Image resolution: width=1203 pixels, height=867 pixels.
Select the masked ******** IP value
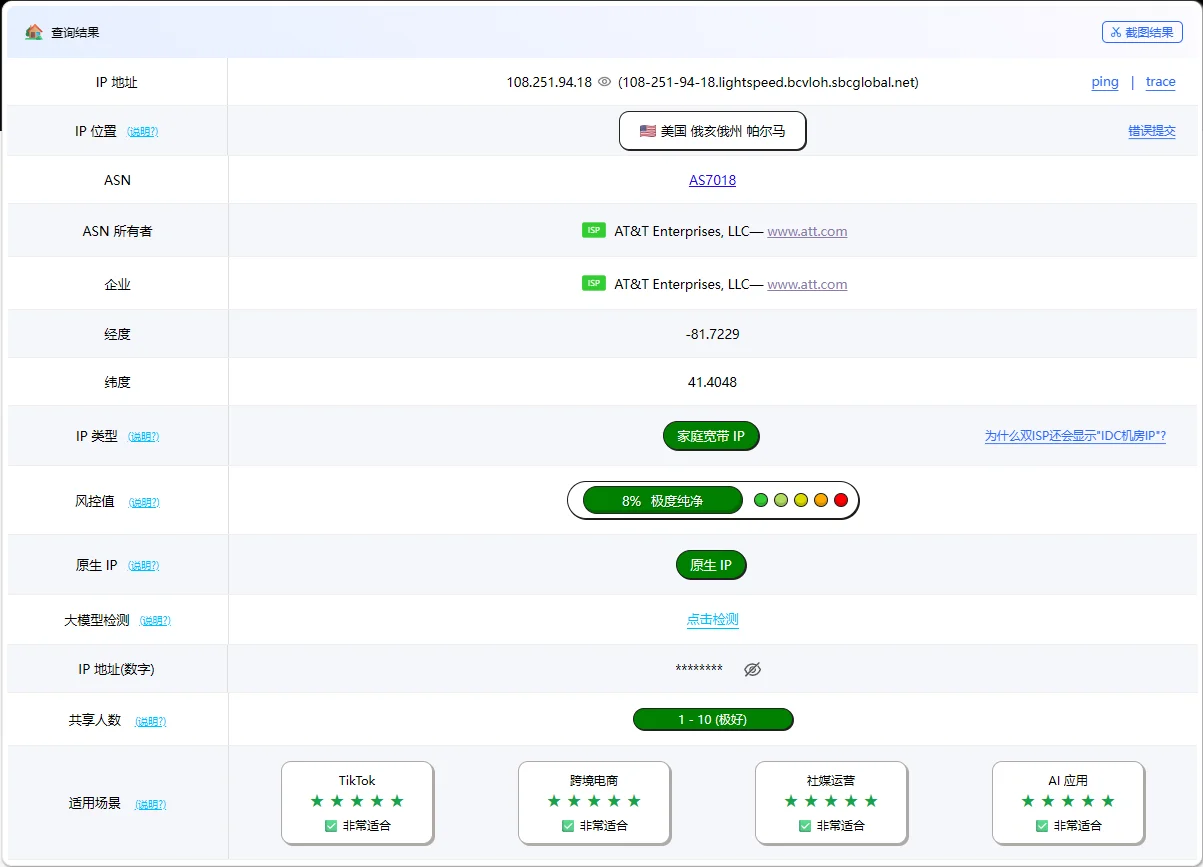699,668
